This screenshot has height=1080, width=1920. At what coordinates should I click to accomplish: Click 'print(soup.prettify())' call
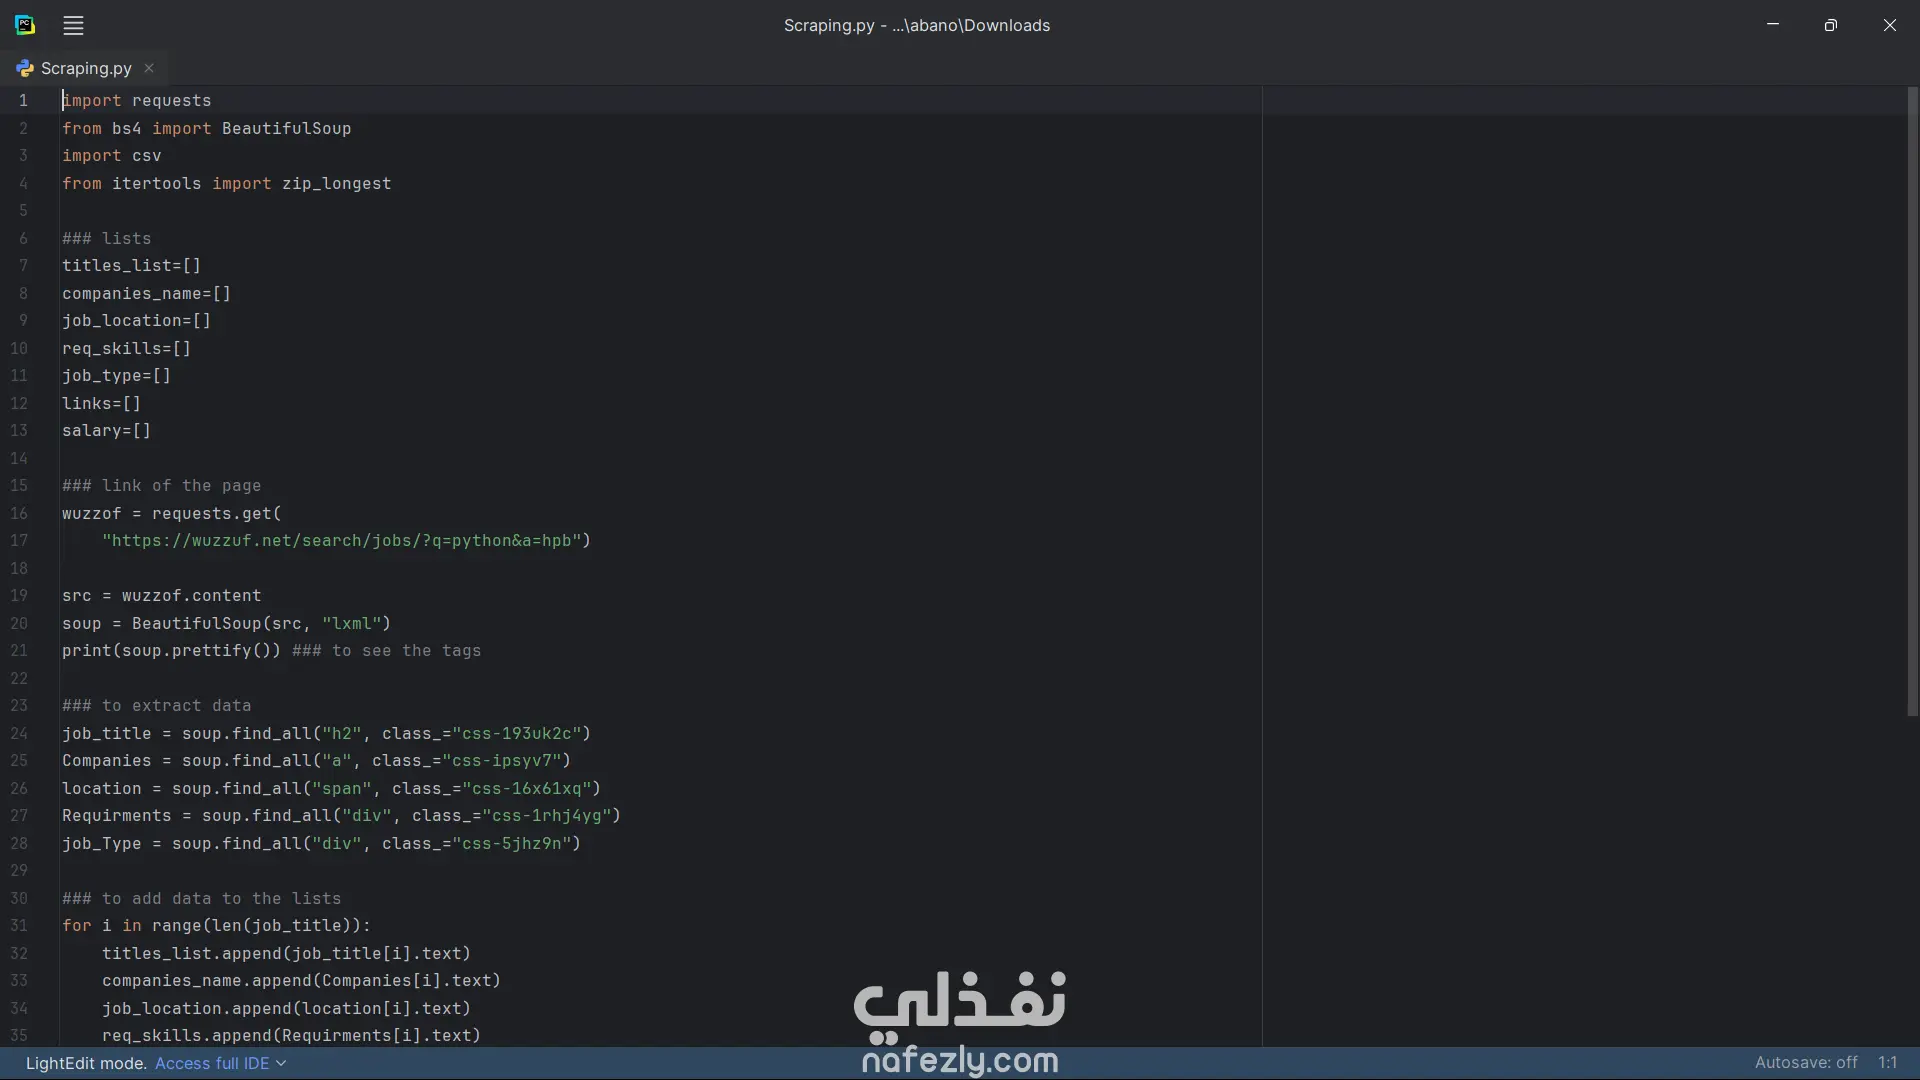click(x=171, y=650)
